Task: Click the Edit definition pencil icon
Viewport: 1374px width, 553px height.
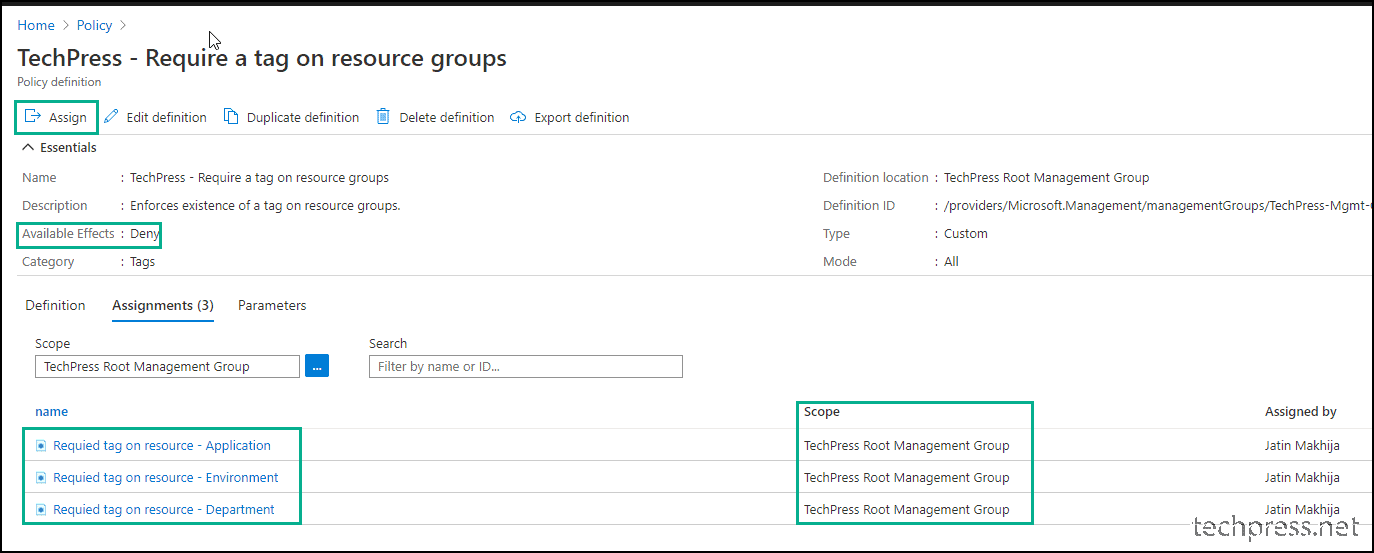Action: 111,117
